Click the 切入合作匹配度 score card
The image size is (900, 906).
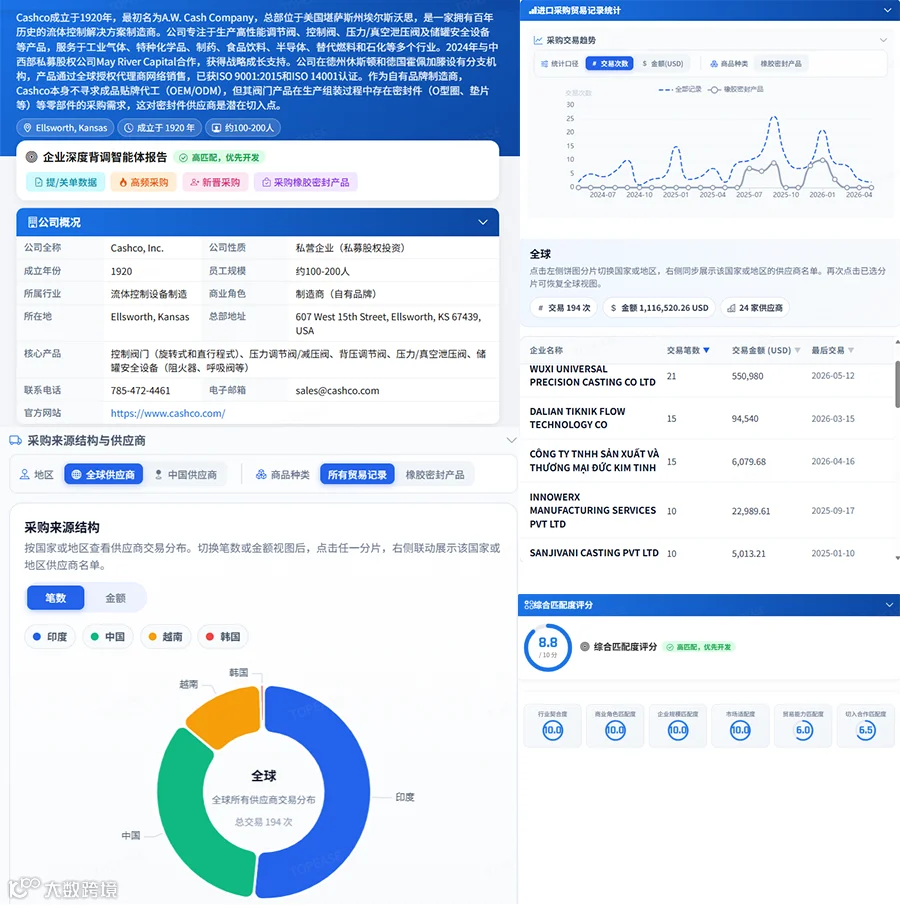(x=865, y=725)
